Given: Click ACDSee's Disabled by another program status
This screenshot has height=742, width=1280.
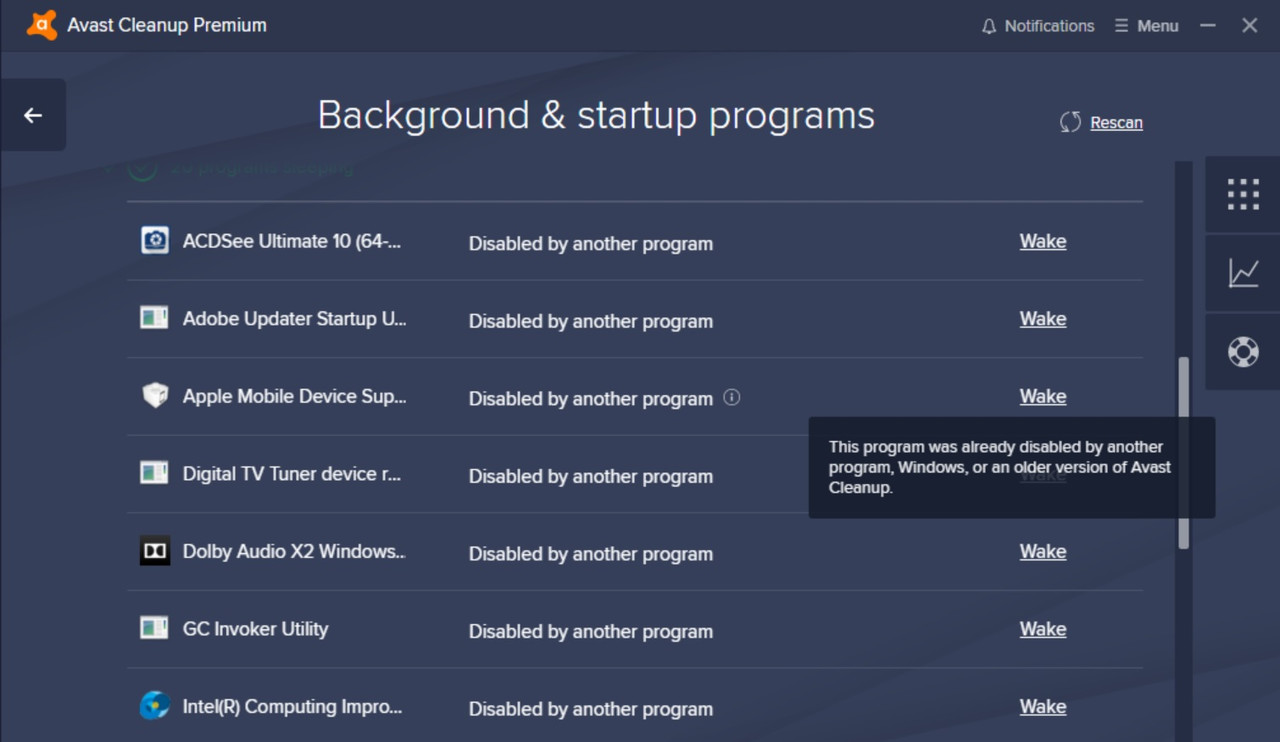Looking at the screenshot, I should [x=591, y=243].
